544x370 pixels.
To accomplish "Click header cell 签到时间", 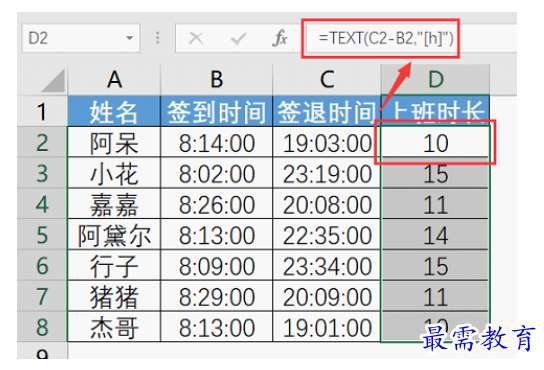I will coord(217,112).
